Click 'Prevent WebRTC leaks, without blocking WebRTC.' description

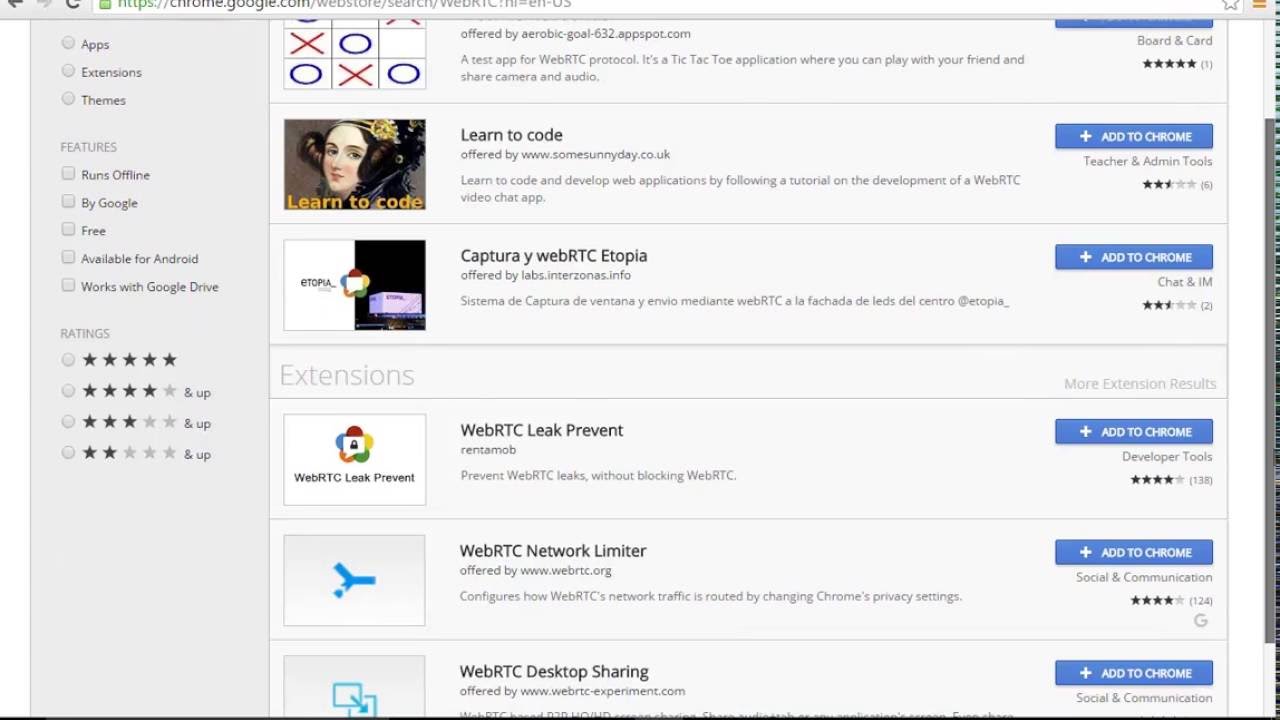598,476
